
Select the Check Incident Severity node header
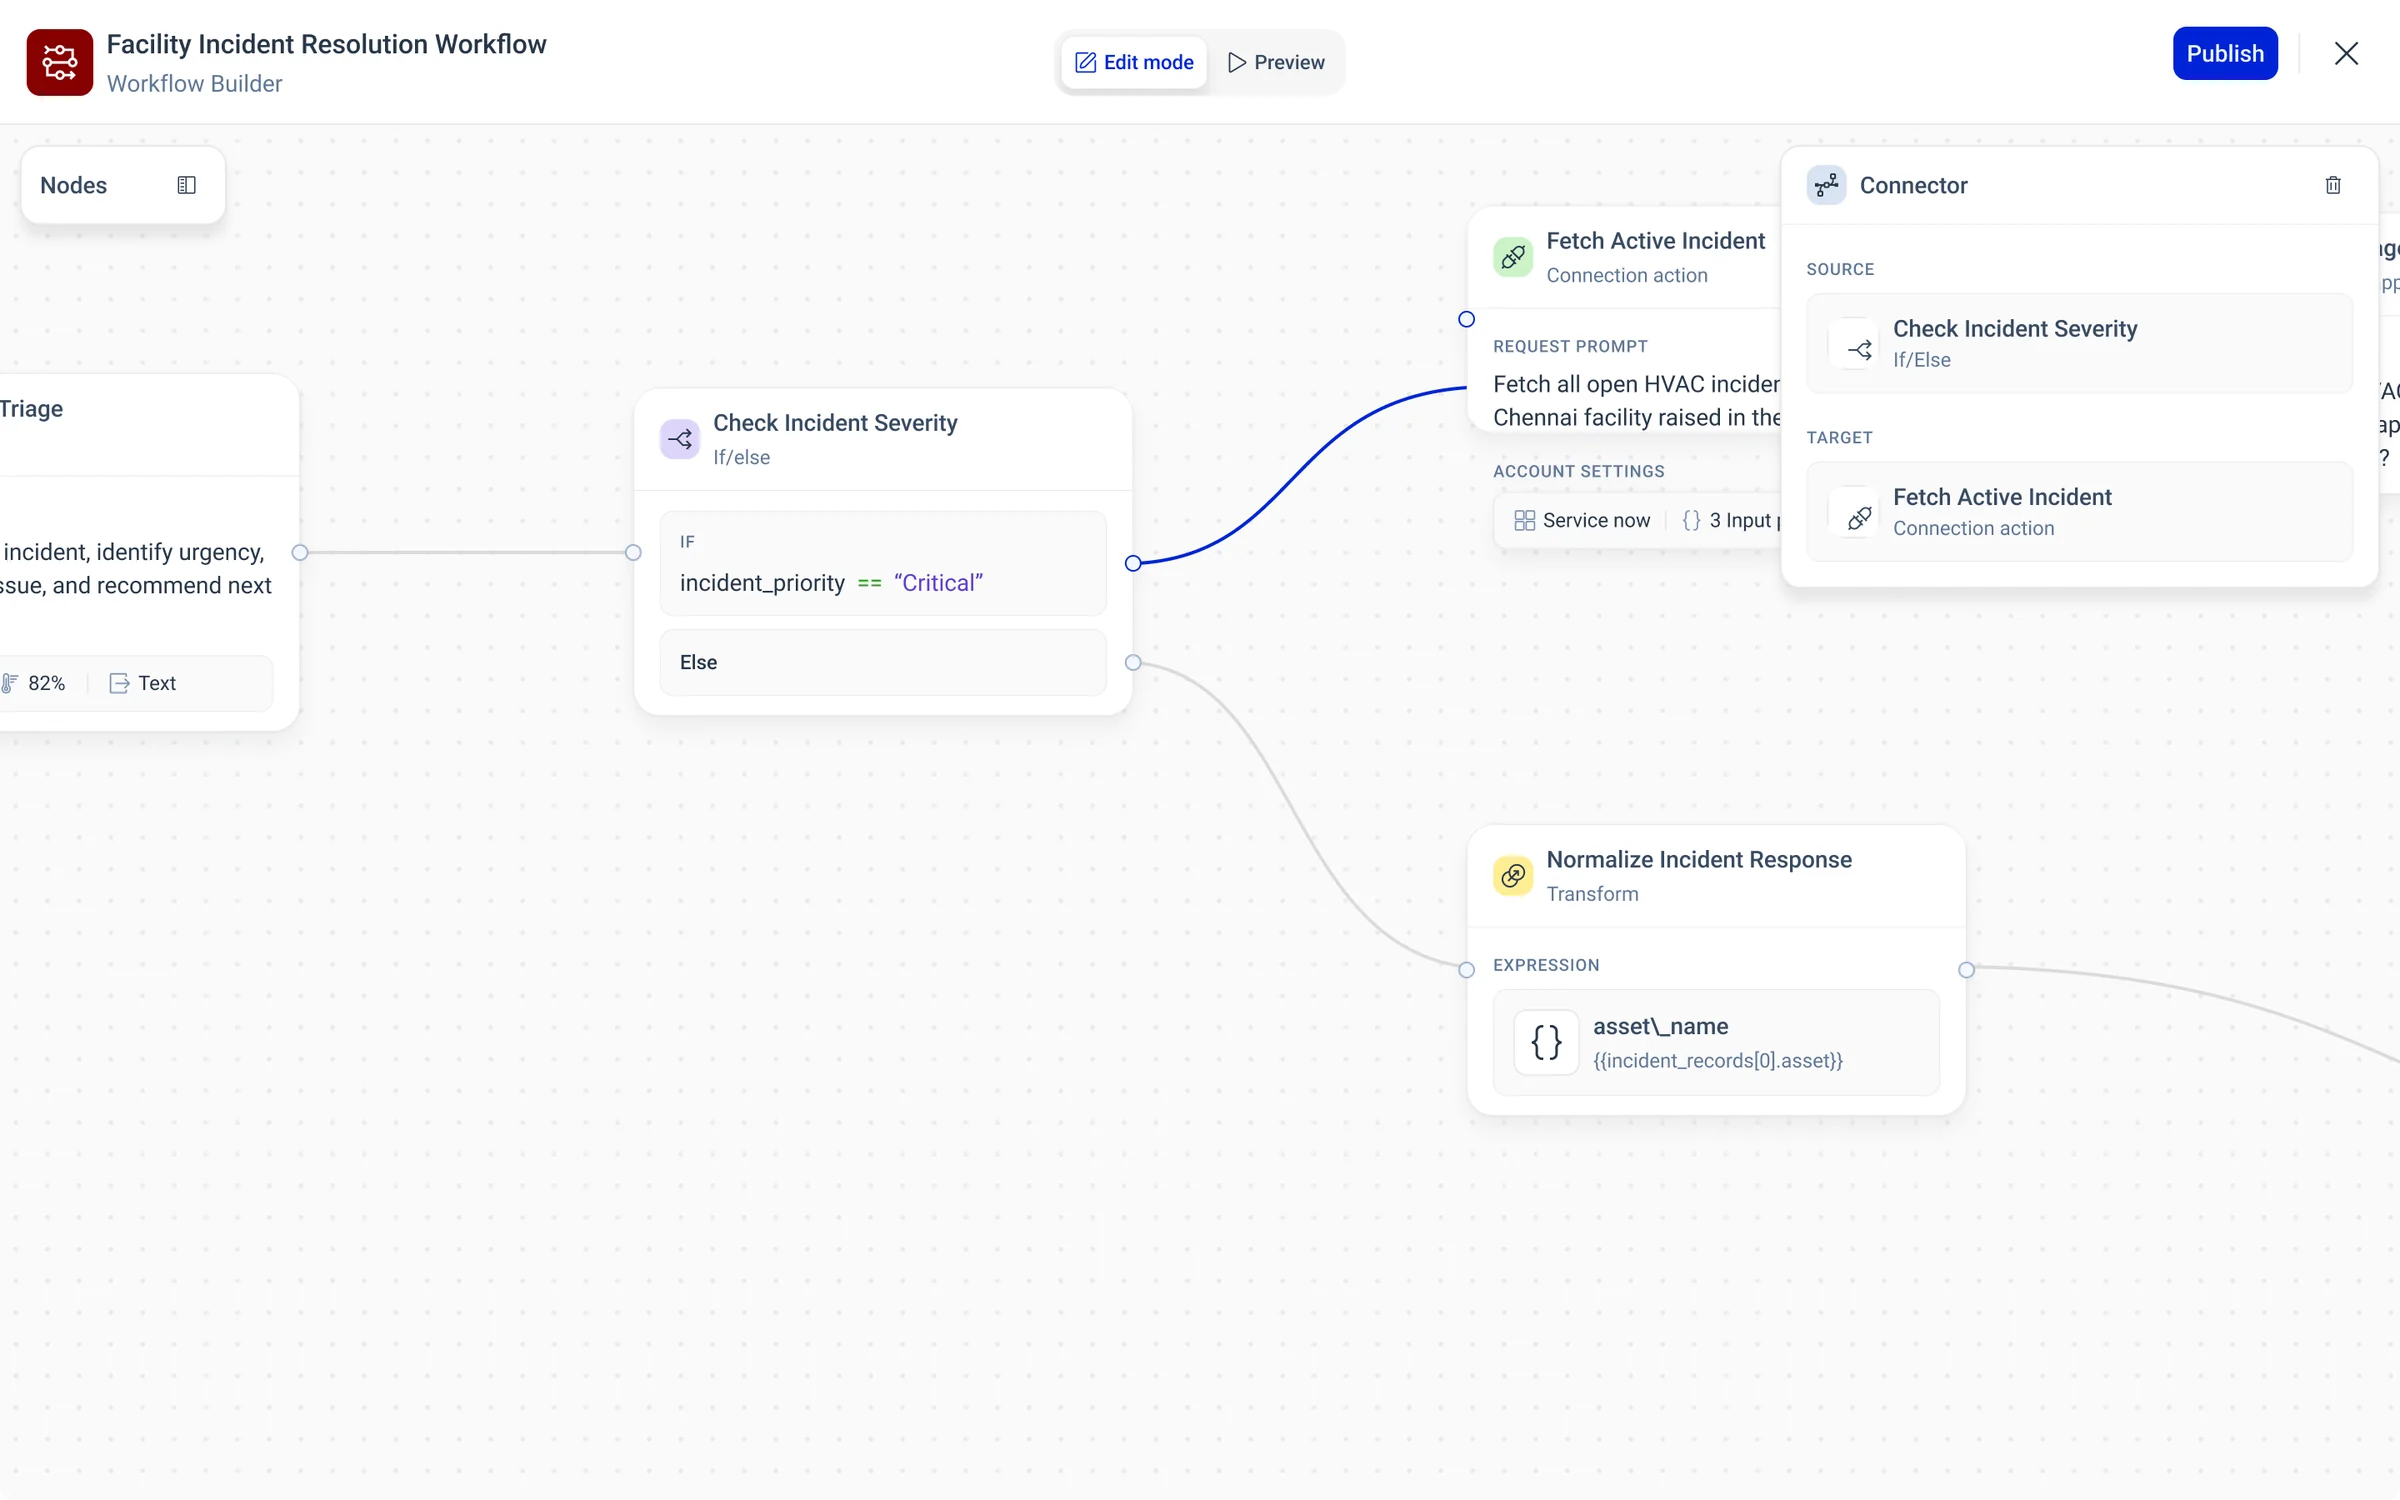883,439
